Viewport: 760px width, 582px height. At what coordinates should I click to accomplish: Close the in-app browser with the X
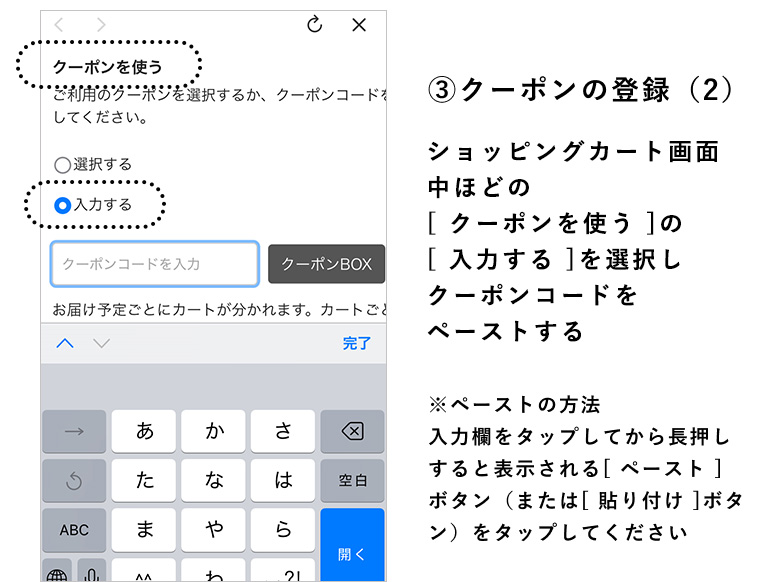[359, 25]
